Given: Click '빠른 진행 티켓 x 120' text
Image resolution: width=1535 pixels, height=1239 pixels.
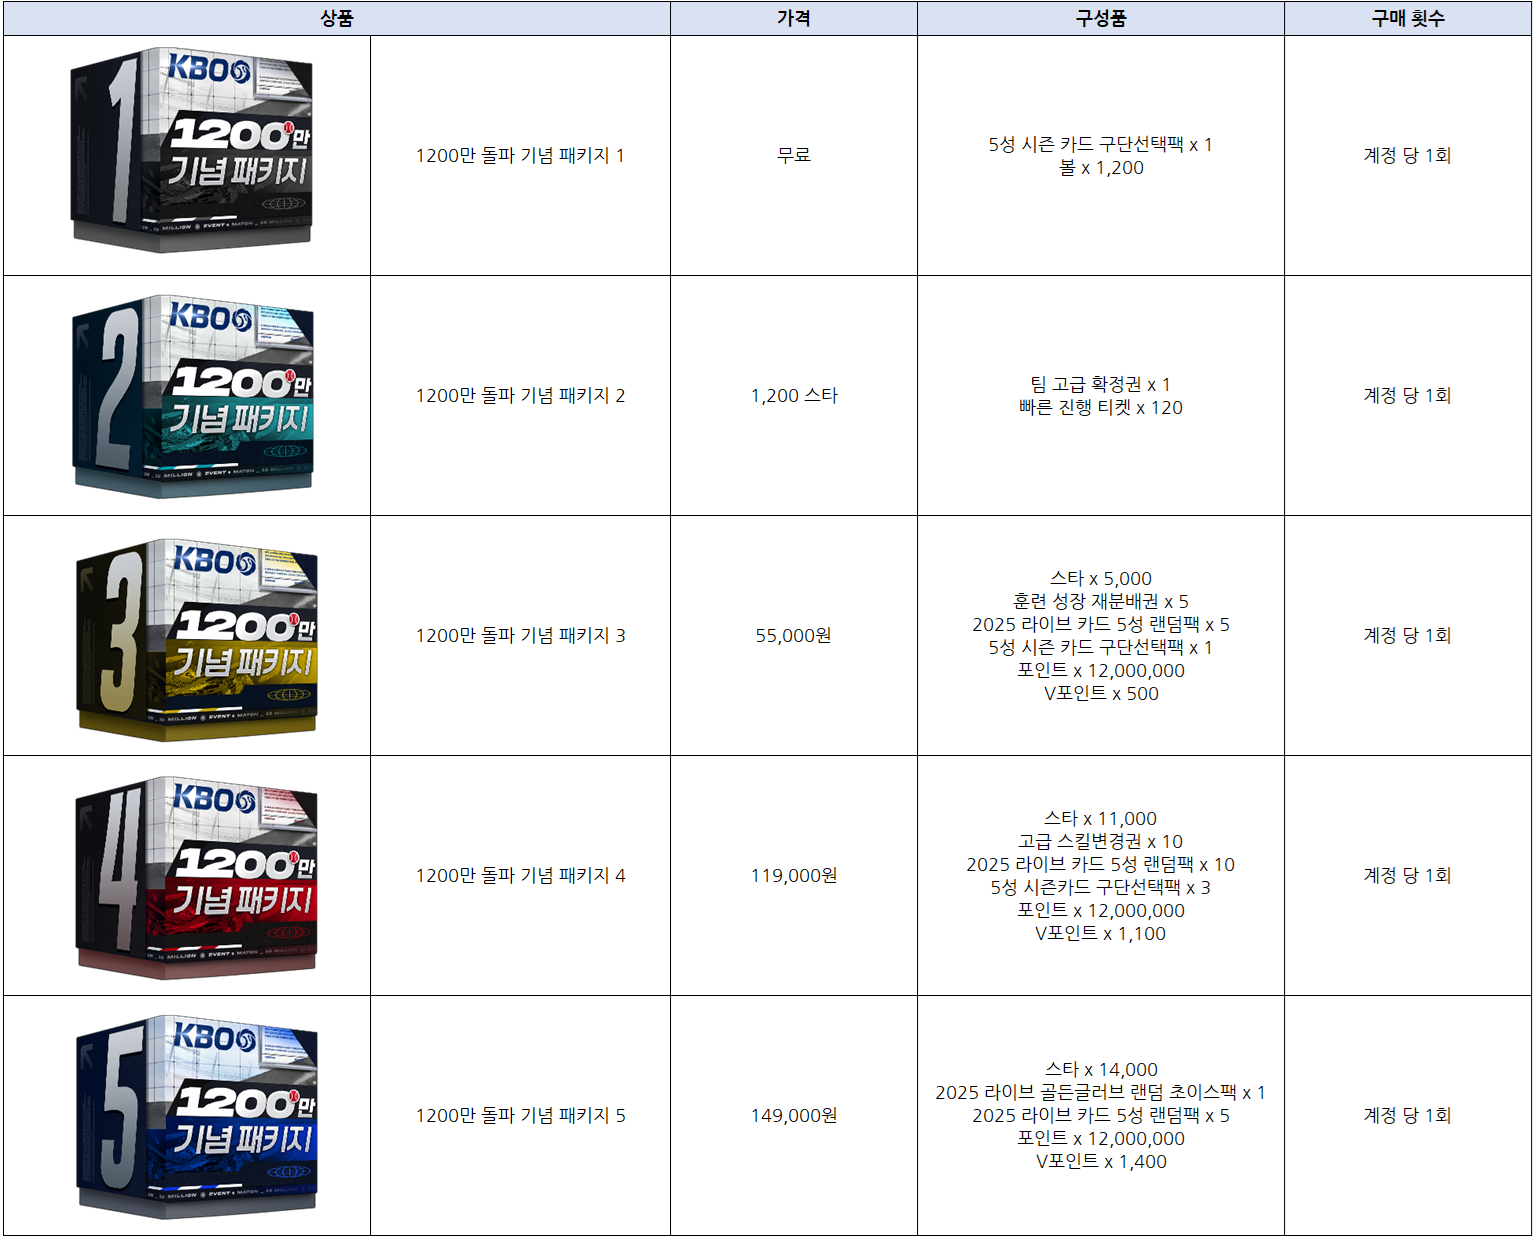Looking at the screenshot, I should [1101, 408].
